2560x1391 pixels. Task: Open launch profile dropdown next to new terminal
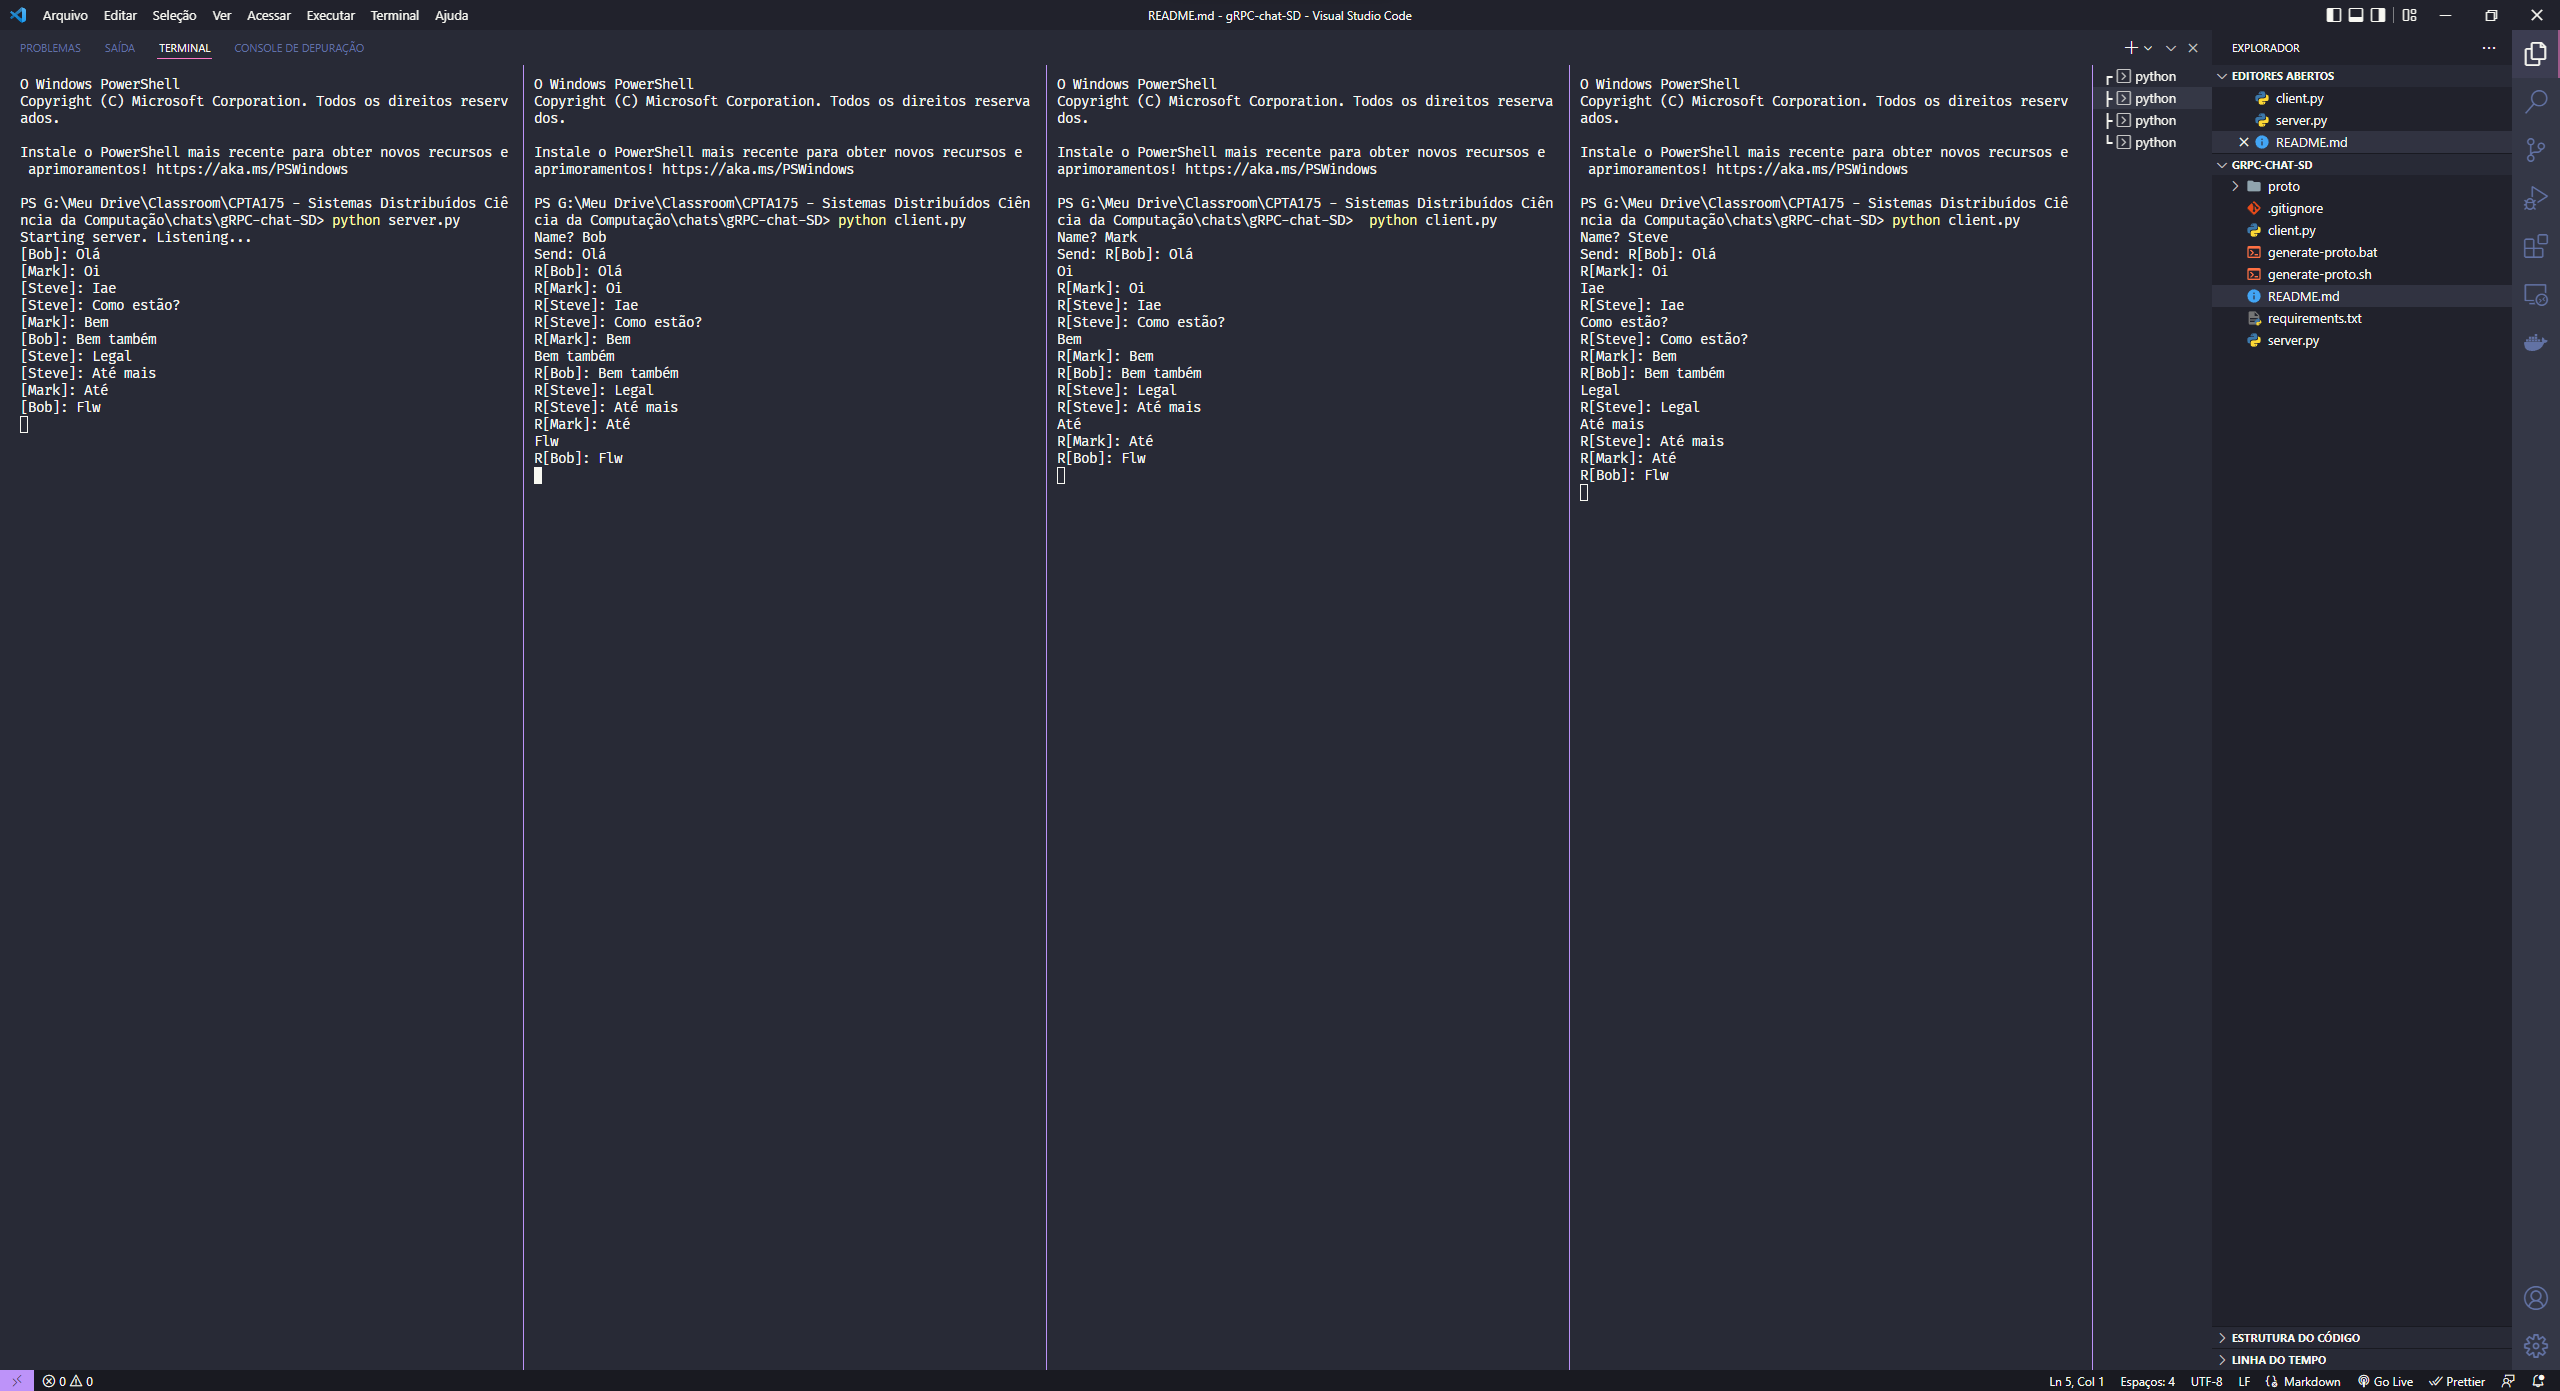tap(2148, 48)
